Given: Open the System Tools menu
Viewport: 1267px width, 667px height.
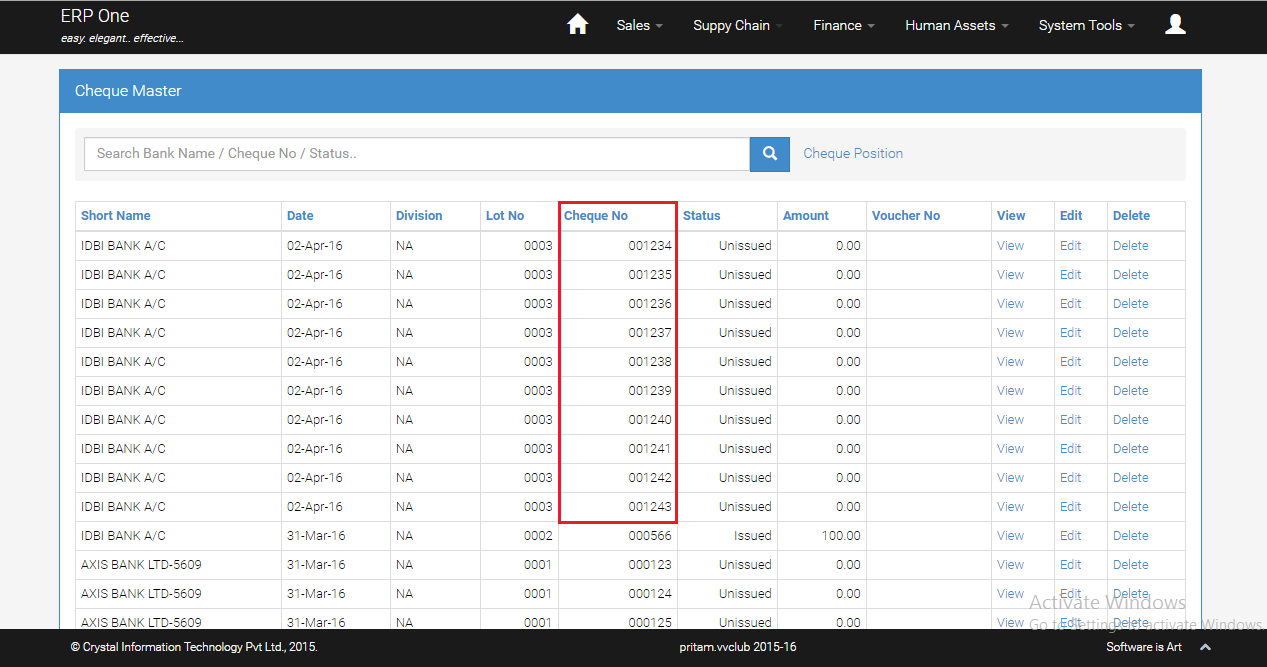Looking at the screenshot, I should click(1086, 26).
